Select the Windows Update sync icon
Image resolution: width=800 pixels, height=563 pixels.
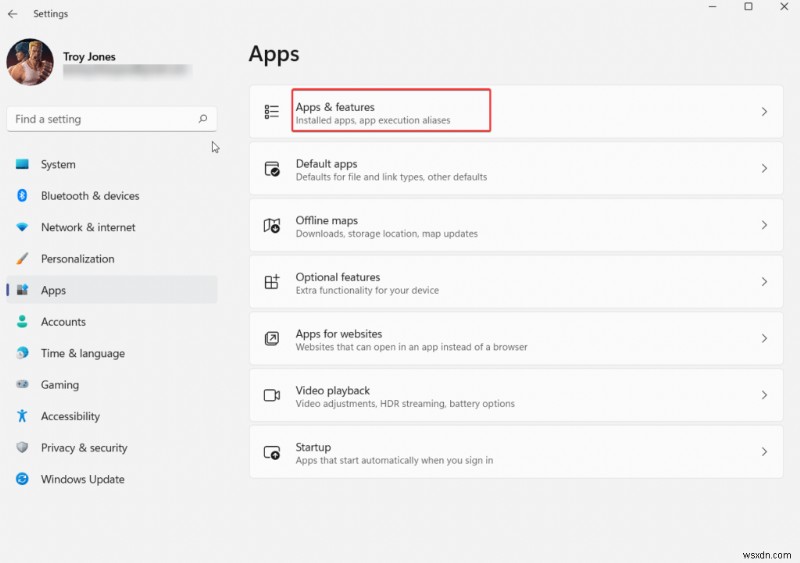tap(22, 479)
